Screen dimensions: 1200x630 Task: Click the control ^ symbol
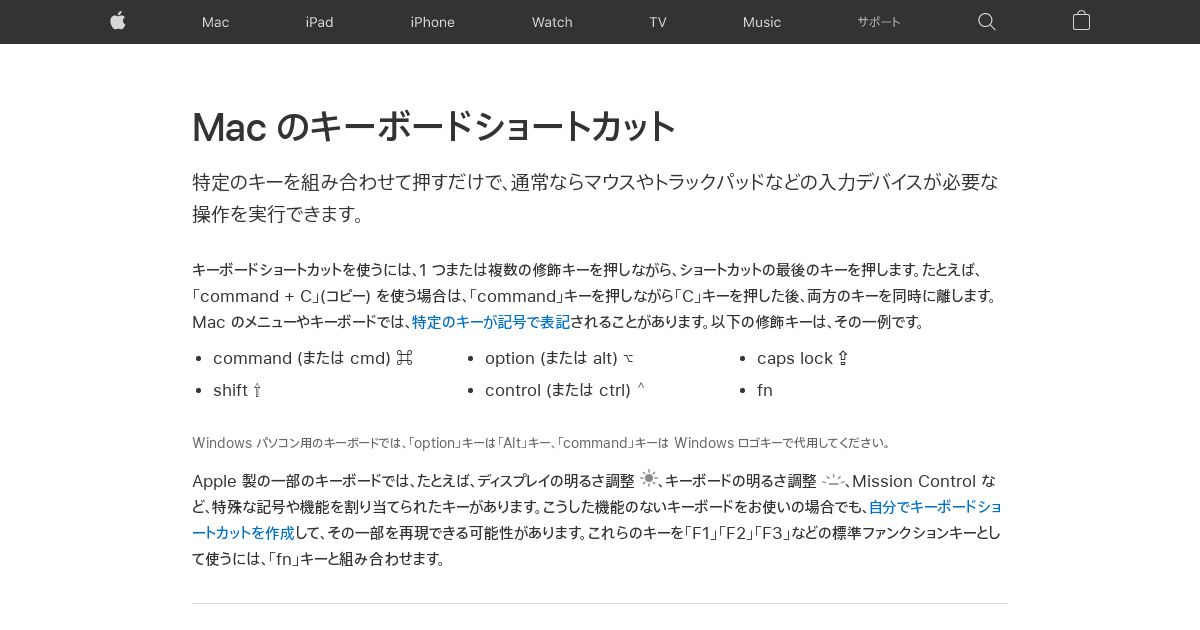[x=641, y=387]
